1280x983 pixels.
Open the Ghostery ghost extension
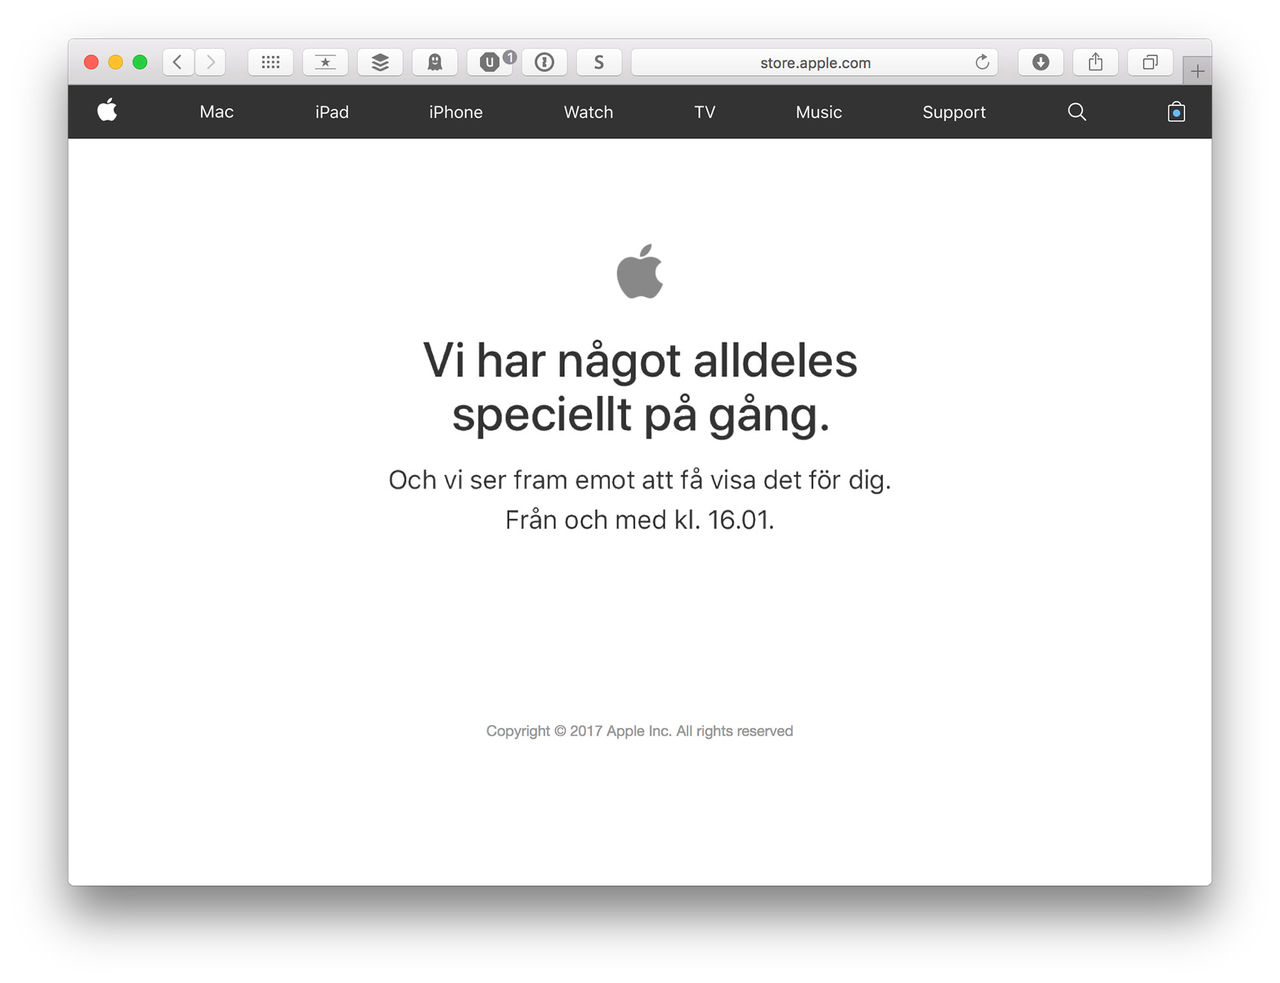[435, 62]
